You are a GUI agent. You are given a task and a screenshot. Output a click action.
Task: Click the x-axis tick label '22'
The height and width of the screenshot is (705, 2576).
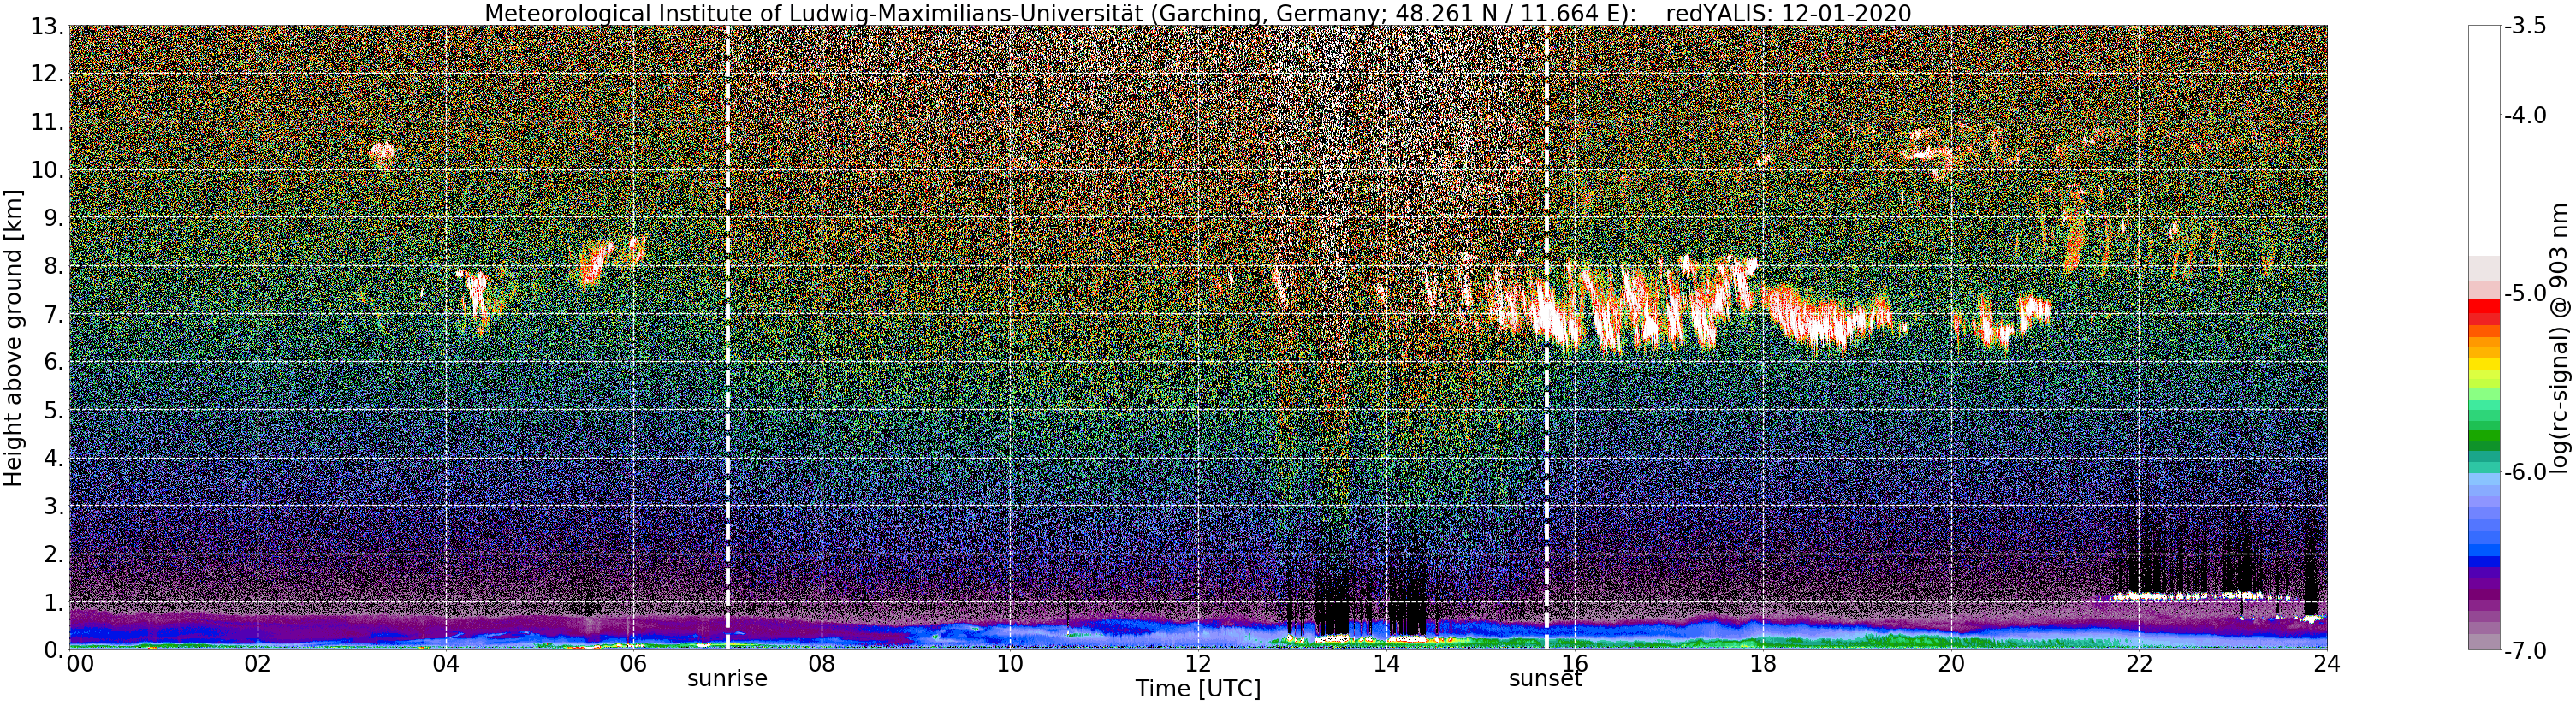(2139, 664)
